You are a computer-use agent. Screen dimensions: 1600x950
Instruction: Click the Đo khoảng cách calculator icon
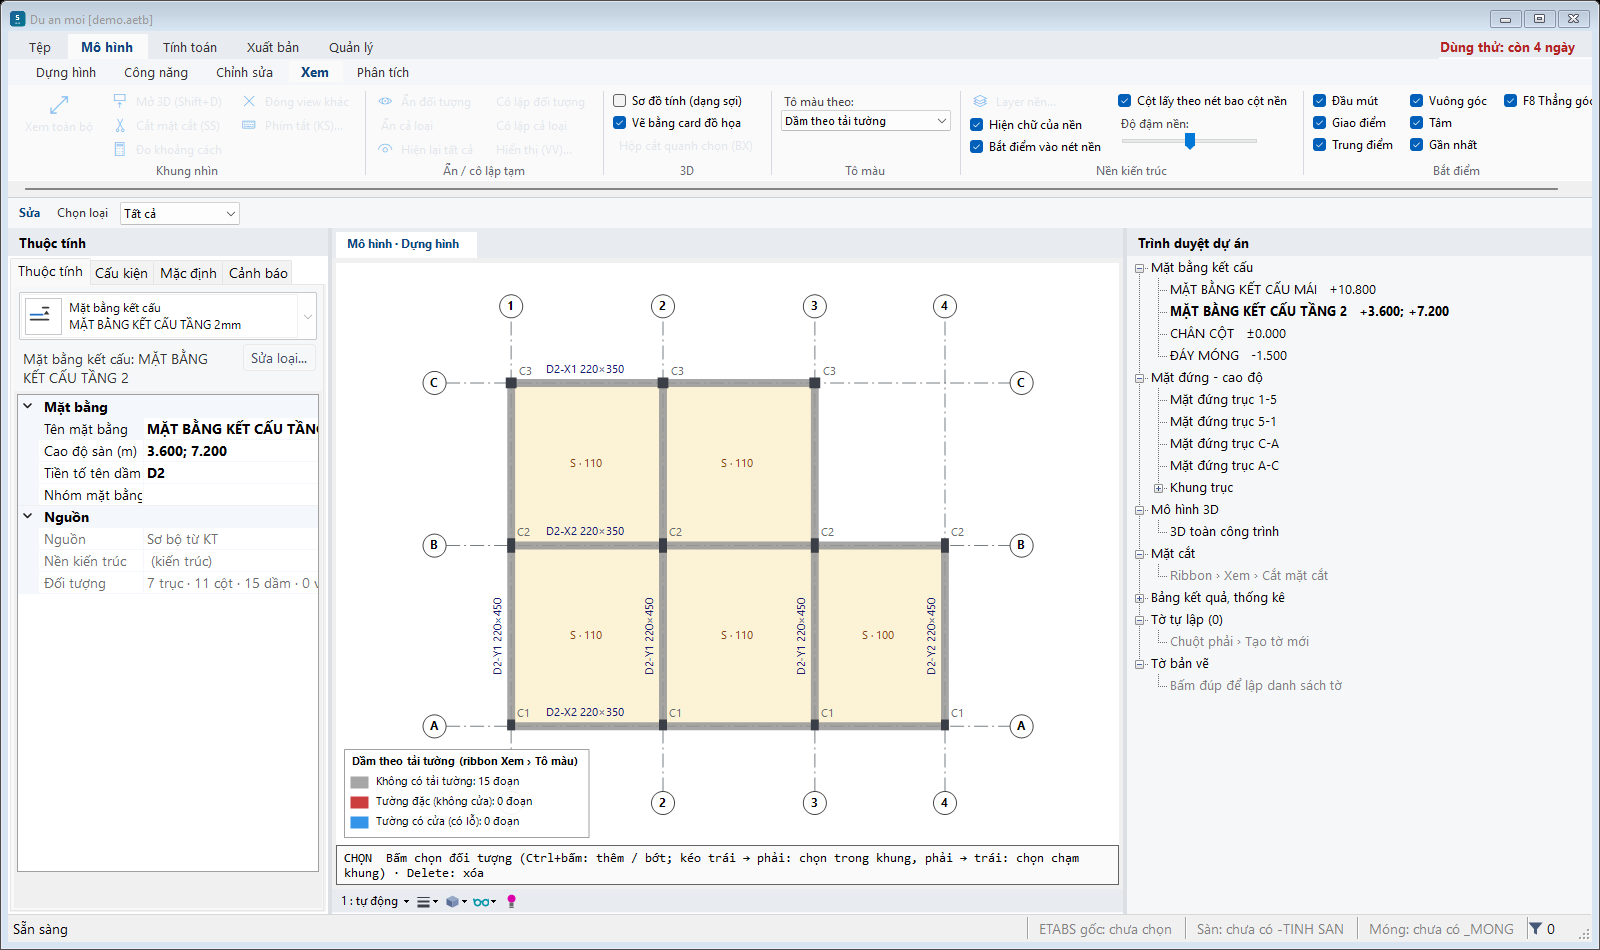(120, 149)
